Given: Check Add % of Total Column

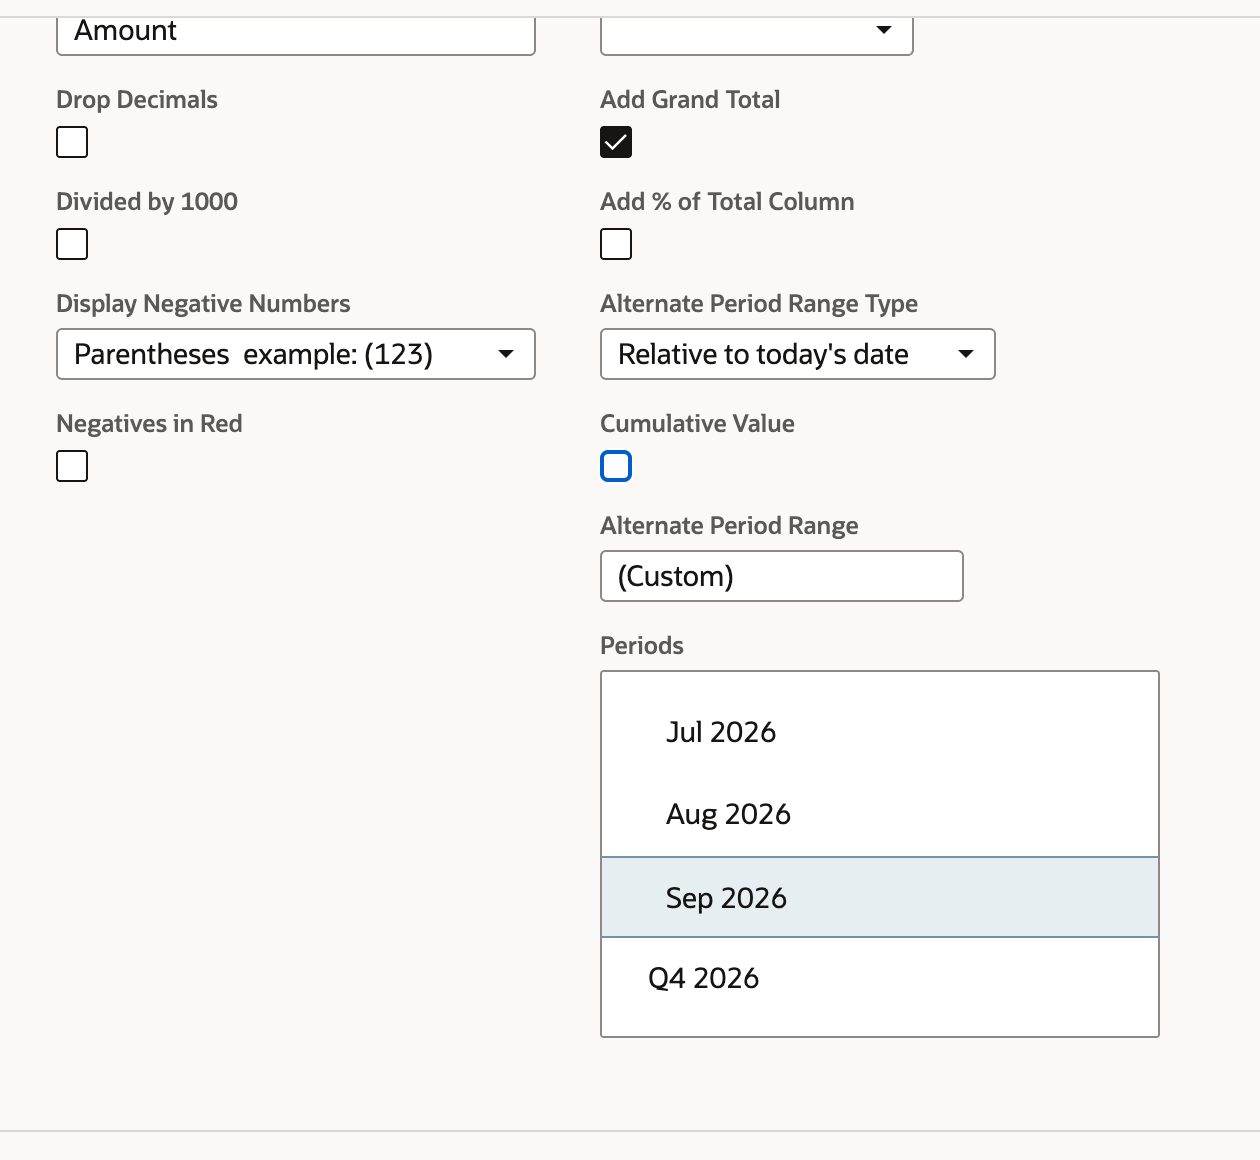Looking at the screenshot, I should point(616,244).
